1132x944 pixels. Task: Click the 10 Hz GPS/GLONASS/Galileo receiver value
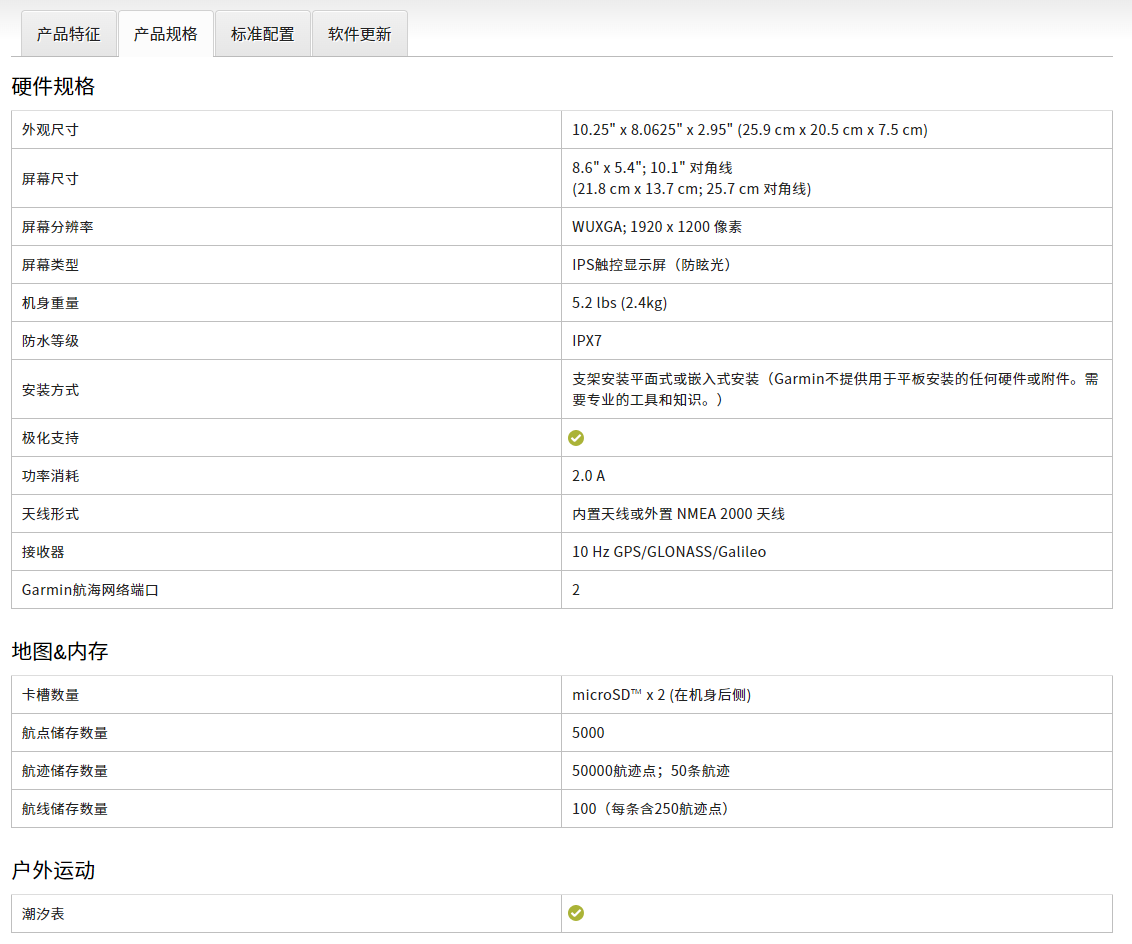click(x=669, y=552)
